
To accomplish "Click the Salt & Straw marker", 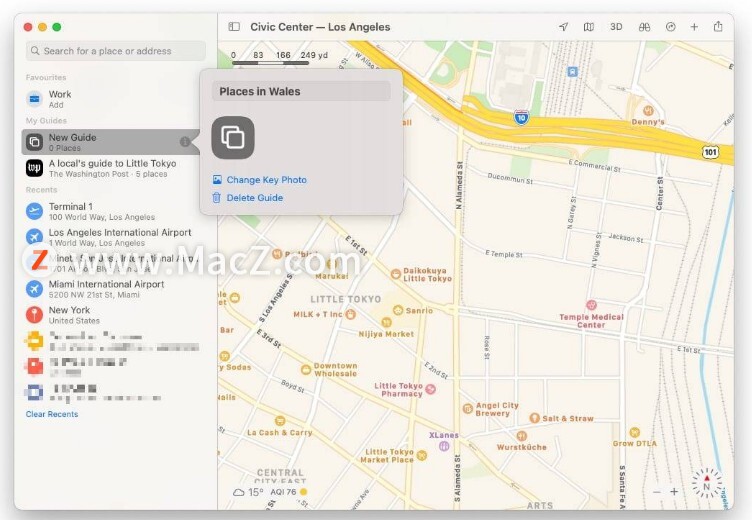I will [535, 418].
